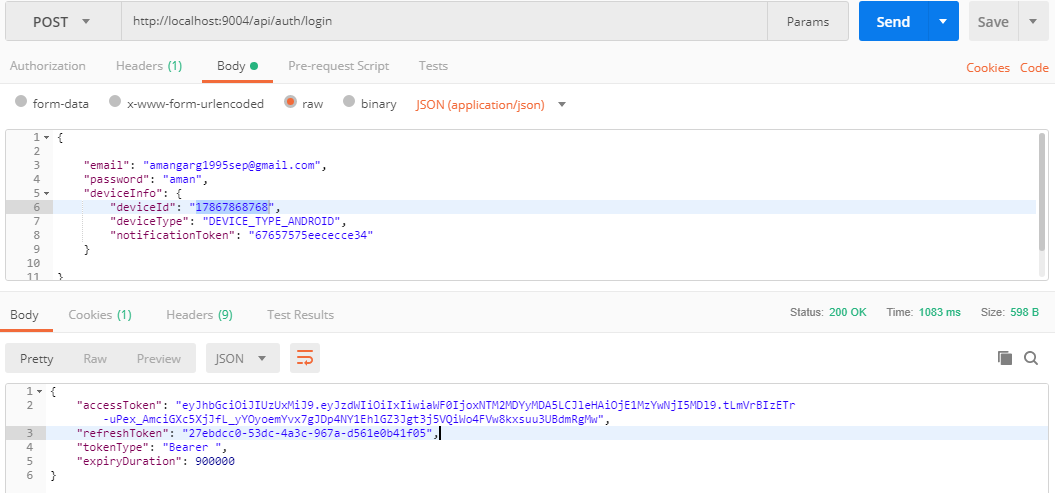Select raw body radio button
The height and width of the screenshot is (493, 1055).
coord(291,102)
